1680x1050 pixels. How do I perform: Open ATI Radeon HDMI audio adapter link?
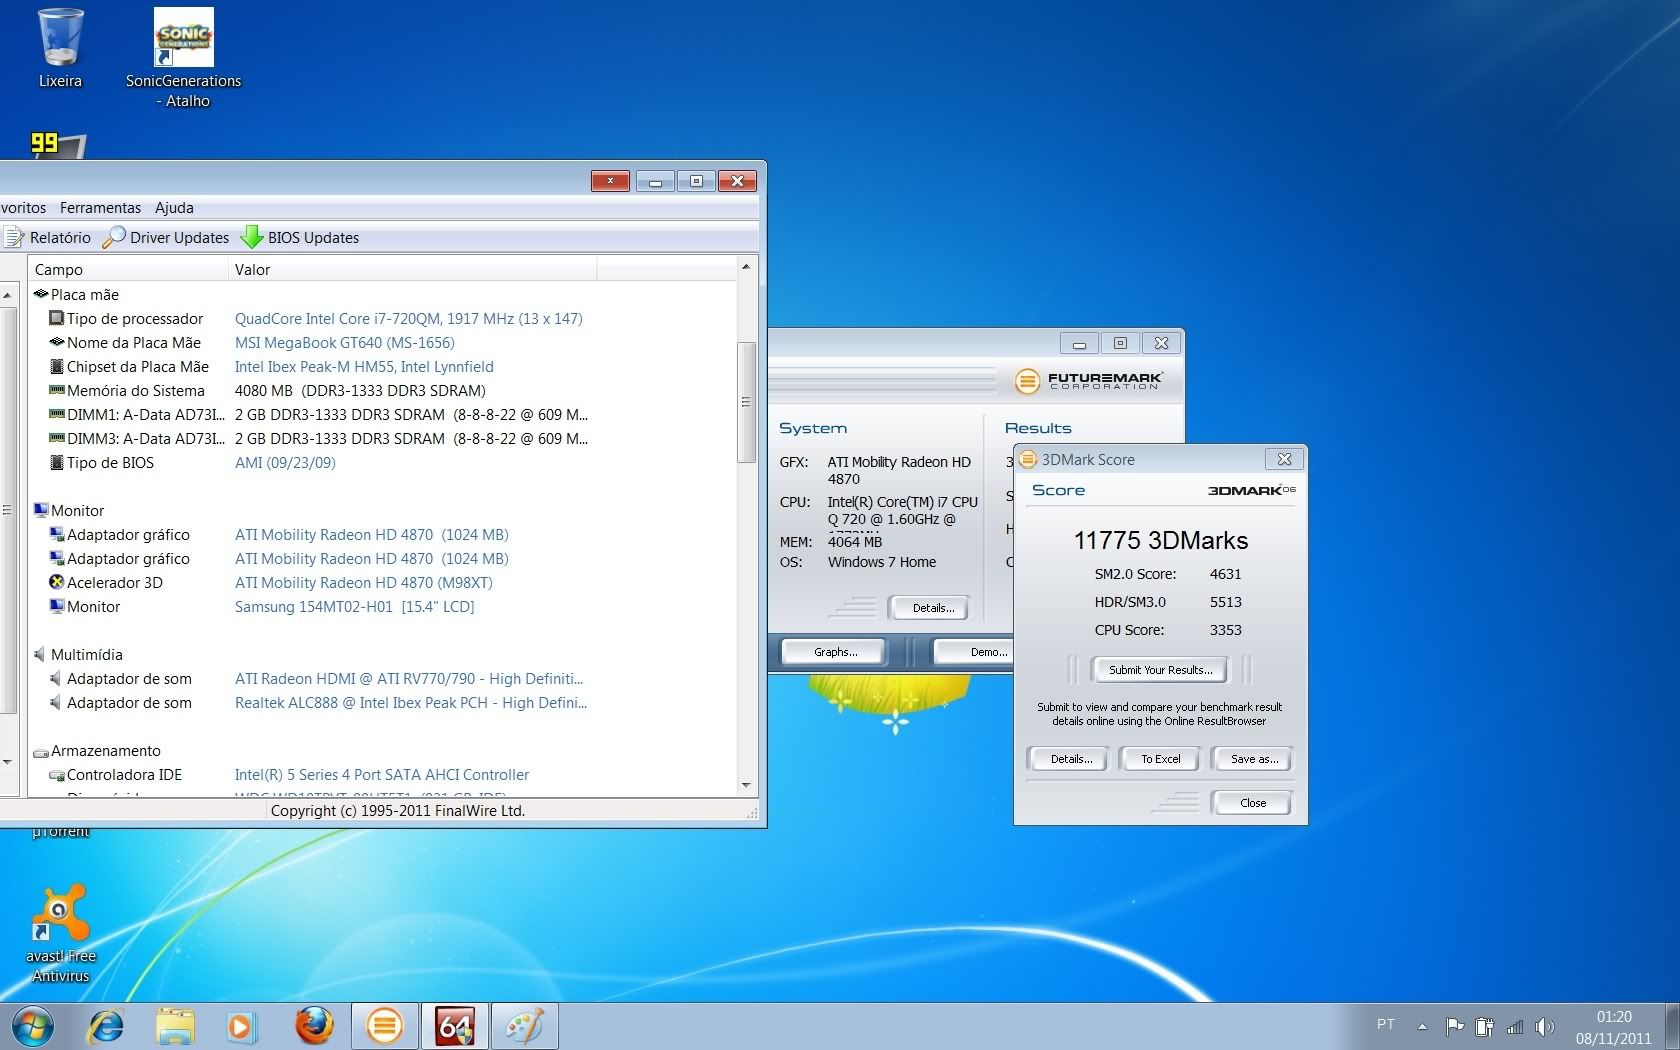pos(408,678)
